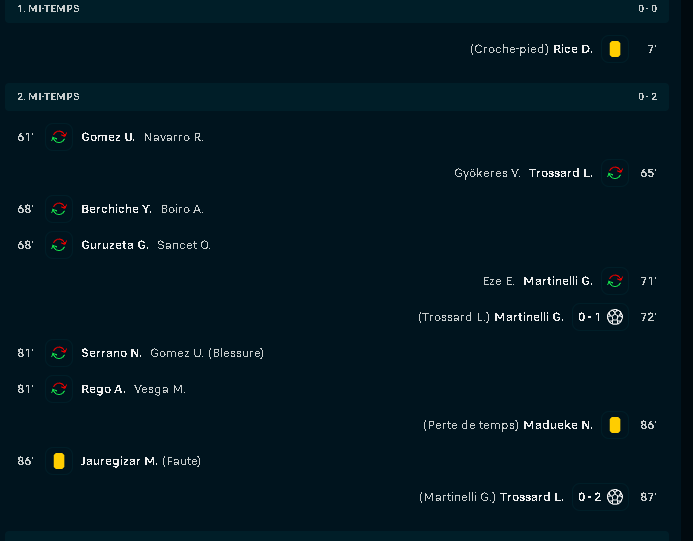The width and height of the screenshot is (693, 541).
Task: Click the 7' minute marker
Action: tap(652, 49)
